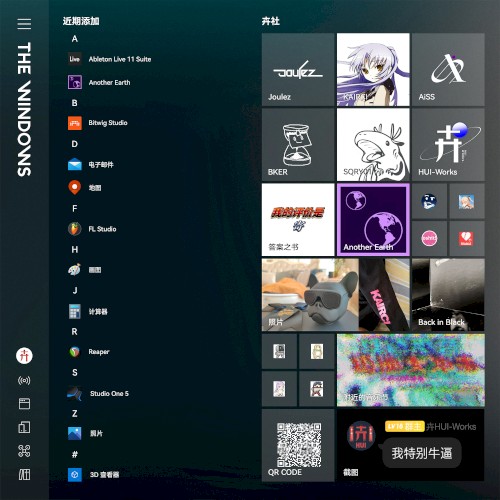Click the broadcast signal icon in sidebar
Viewport: 500px width, 500px height.
click(24, 380)
